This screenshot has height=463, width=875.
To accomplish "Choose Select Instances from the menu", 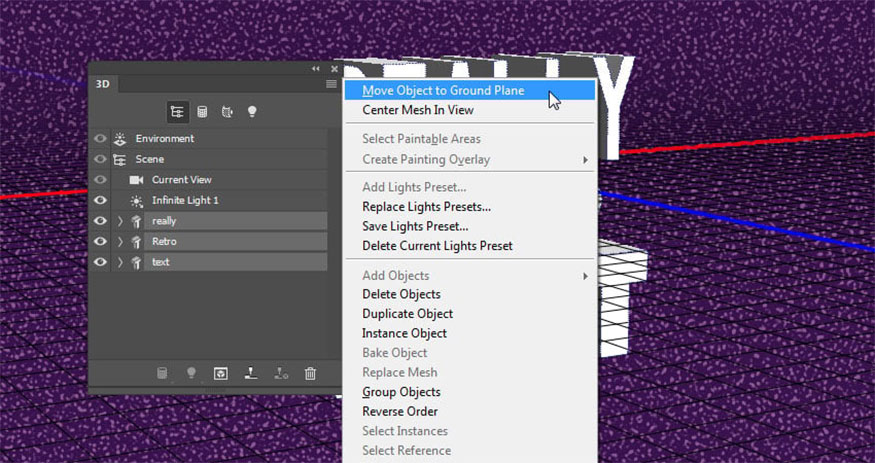I will (470, 431).
